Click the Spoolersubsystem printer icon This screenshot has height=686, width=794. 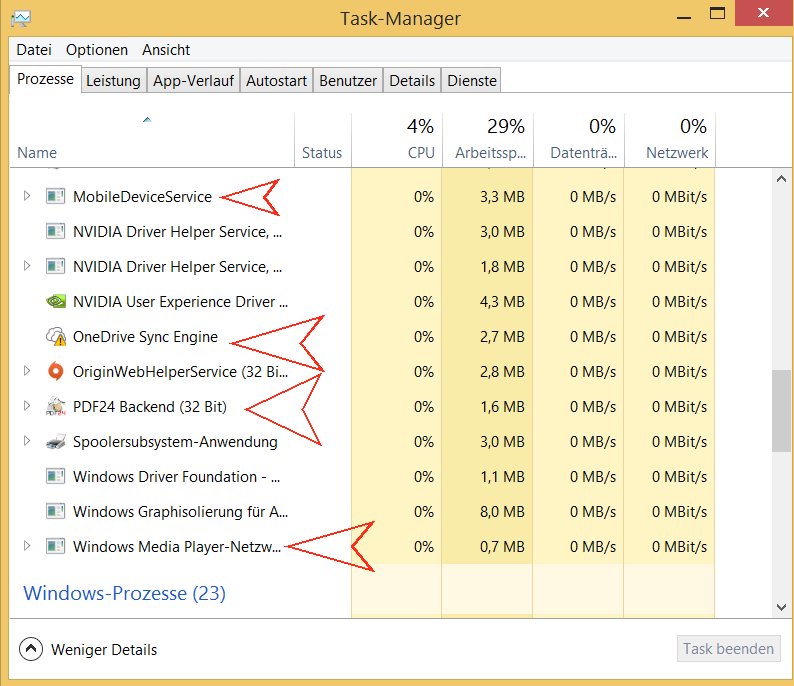[55, 442]
